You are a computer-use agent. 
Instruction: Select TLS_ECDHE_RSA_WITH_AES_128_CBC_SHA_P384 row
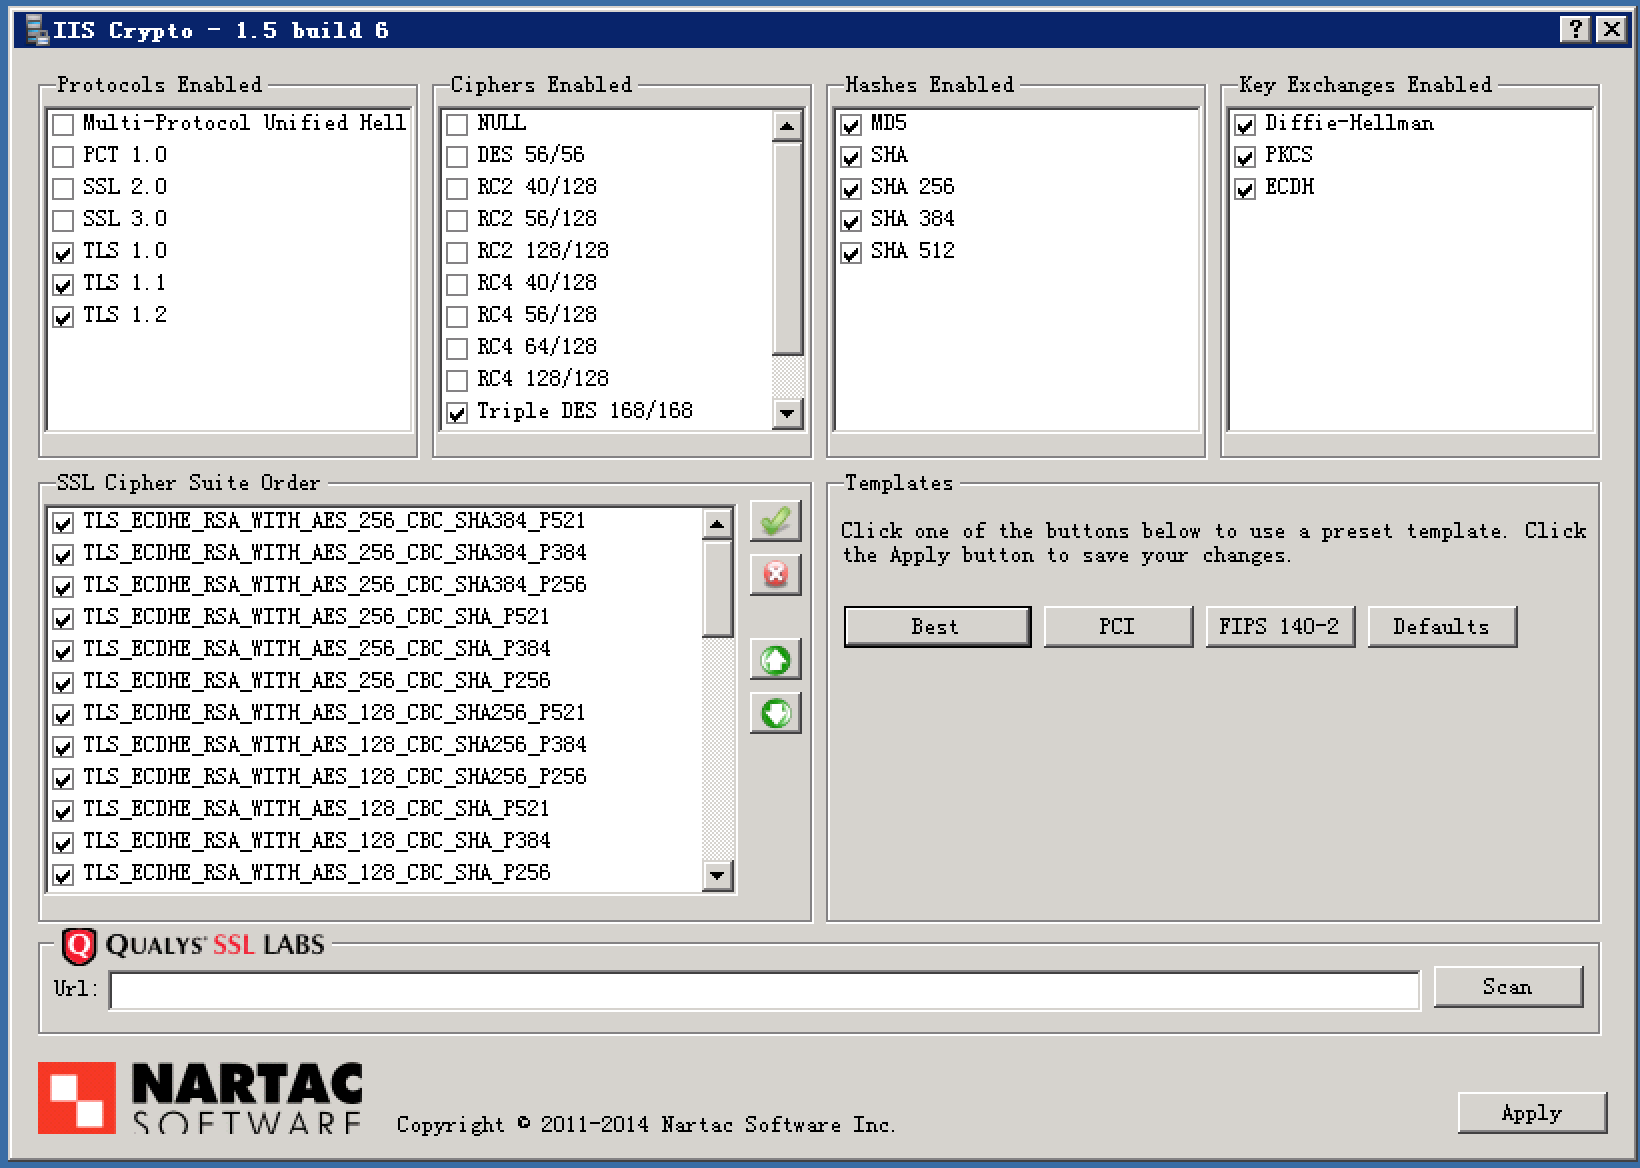pos(376,841)
